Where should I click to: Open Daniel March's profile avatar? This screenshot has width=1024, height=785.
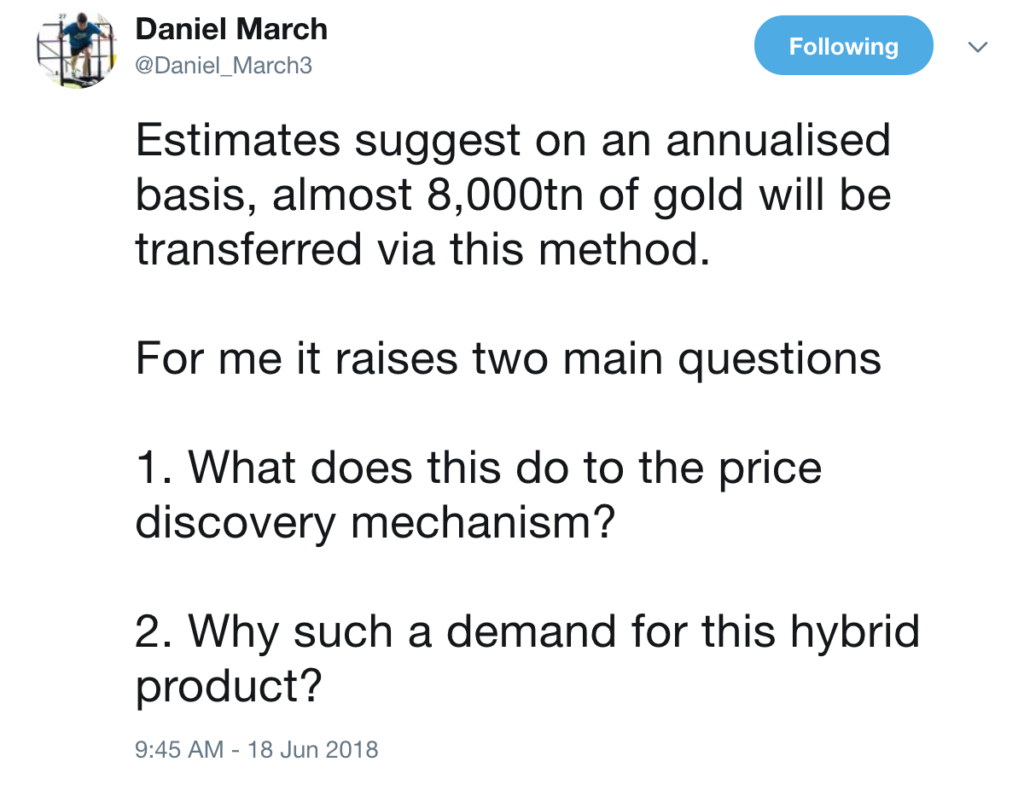pyautogui.click(x=76, y=51)
